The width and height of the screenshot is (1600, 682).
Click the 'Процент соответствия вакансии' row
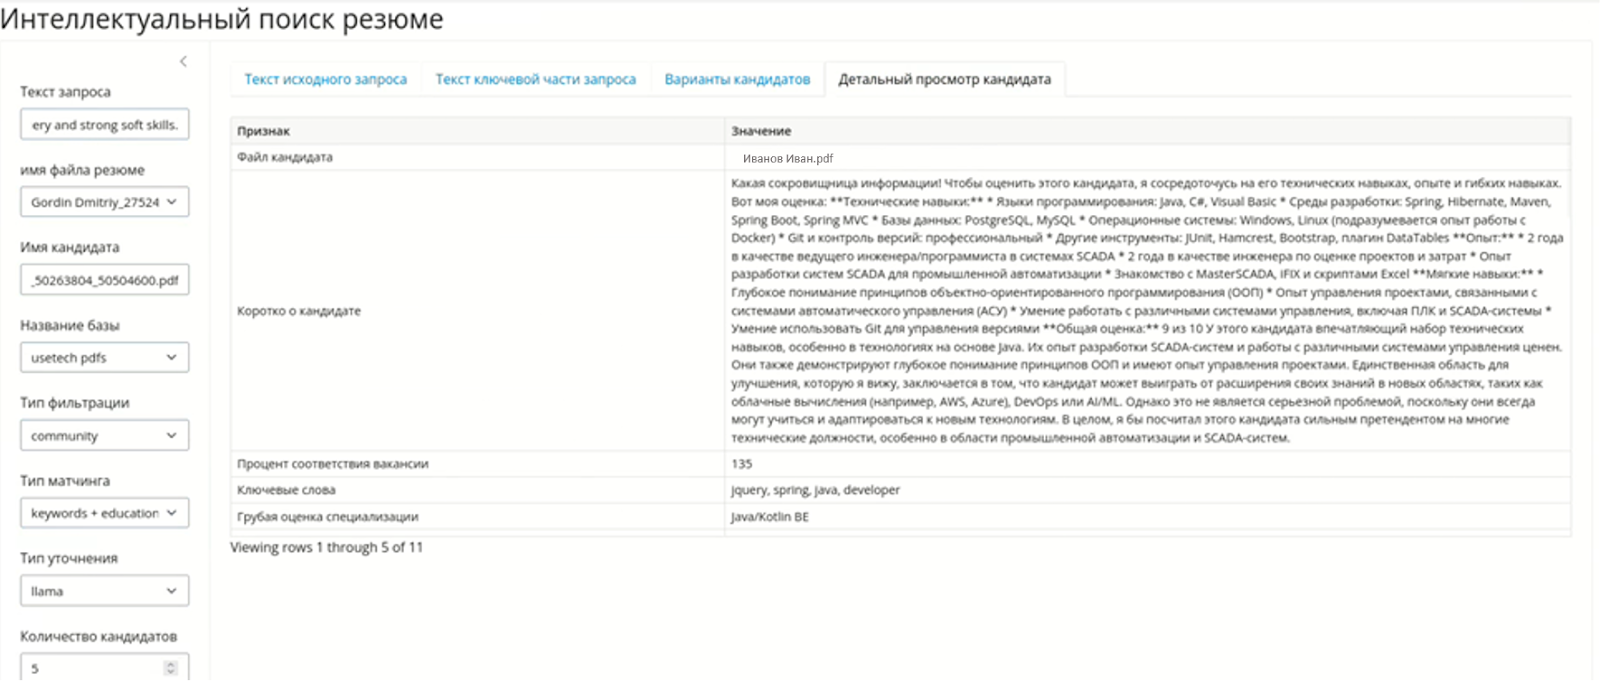pos(333,464)
